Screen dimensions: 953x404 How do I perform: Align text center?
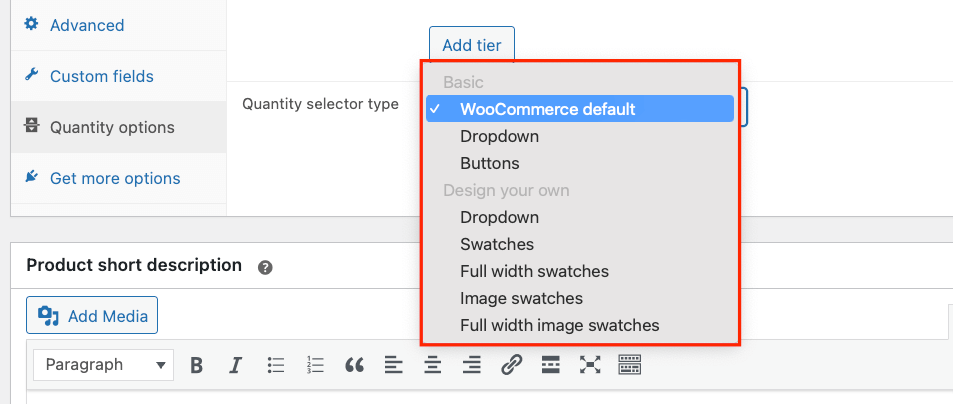coord(432,365)
